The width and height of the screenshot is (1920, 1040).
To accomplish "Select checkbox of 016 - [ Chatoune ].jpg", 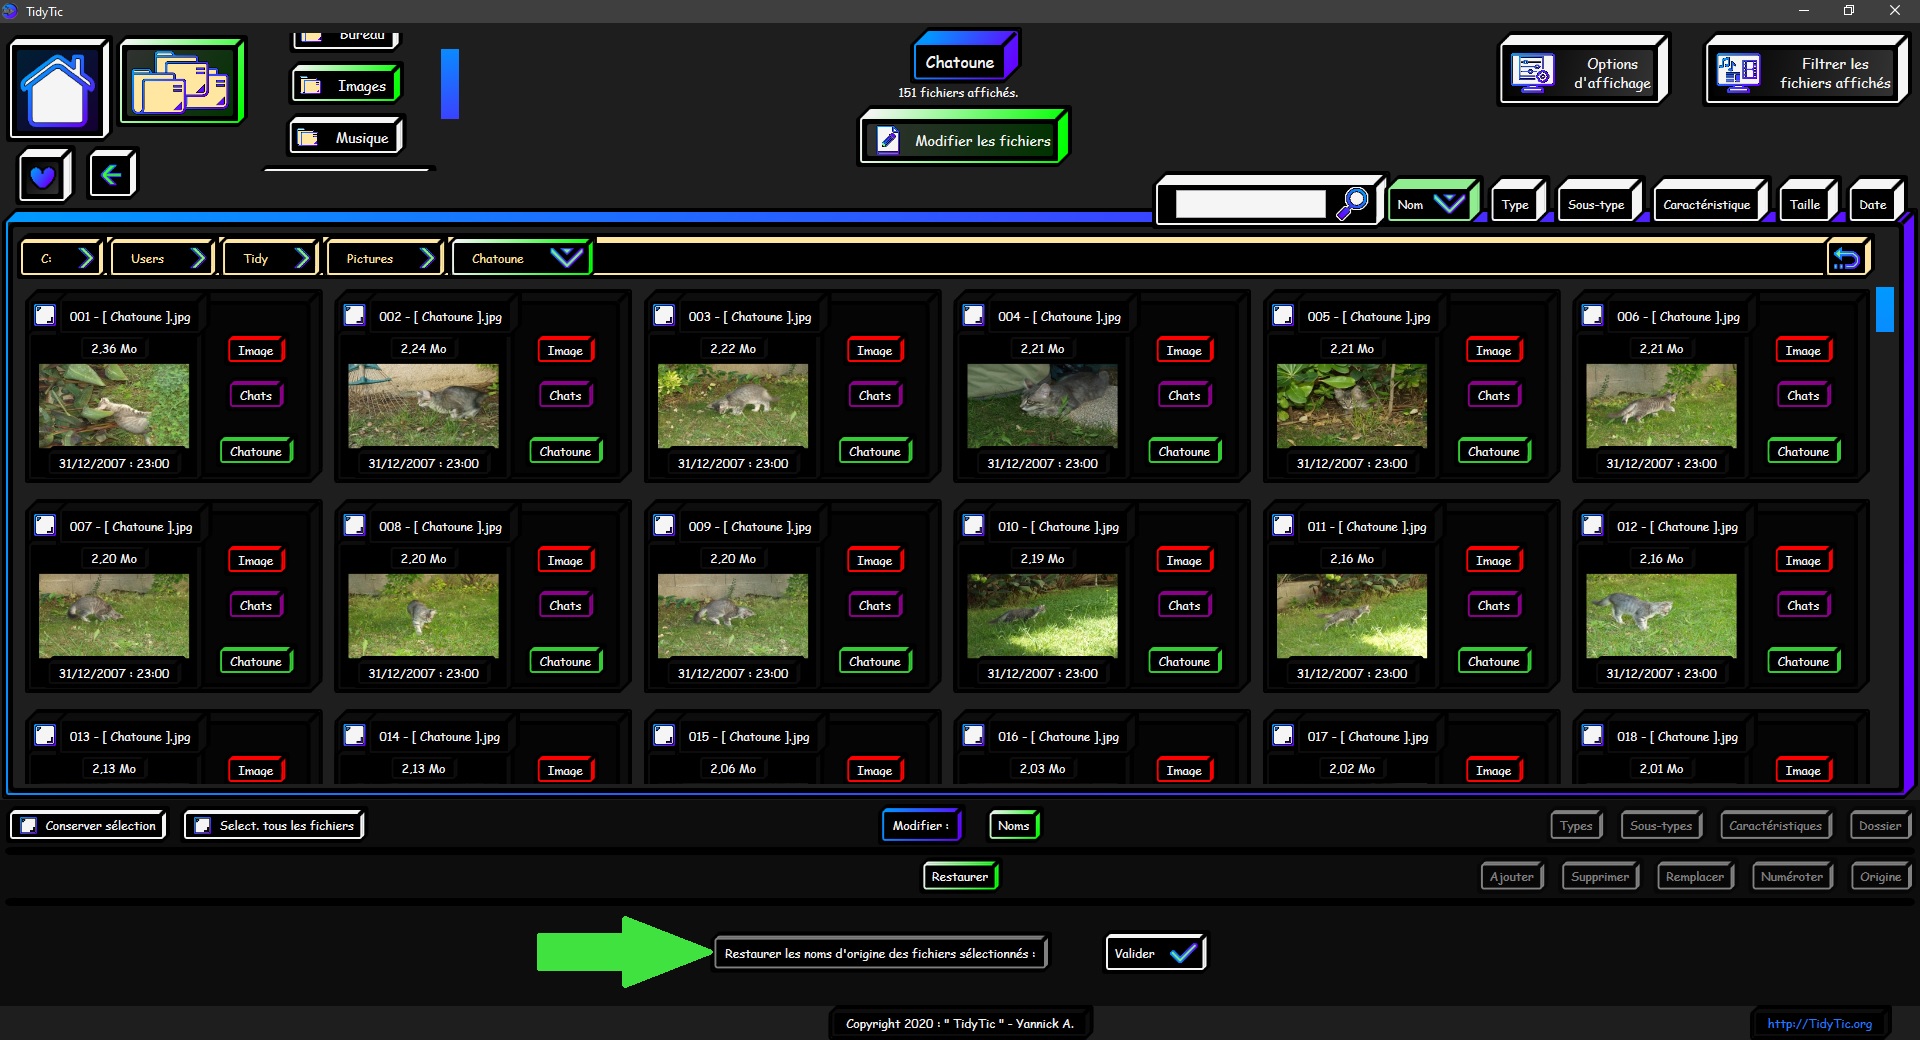I will tap(973, 736).
